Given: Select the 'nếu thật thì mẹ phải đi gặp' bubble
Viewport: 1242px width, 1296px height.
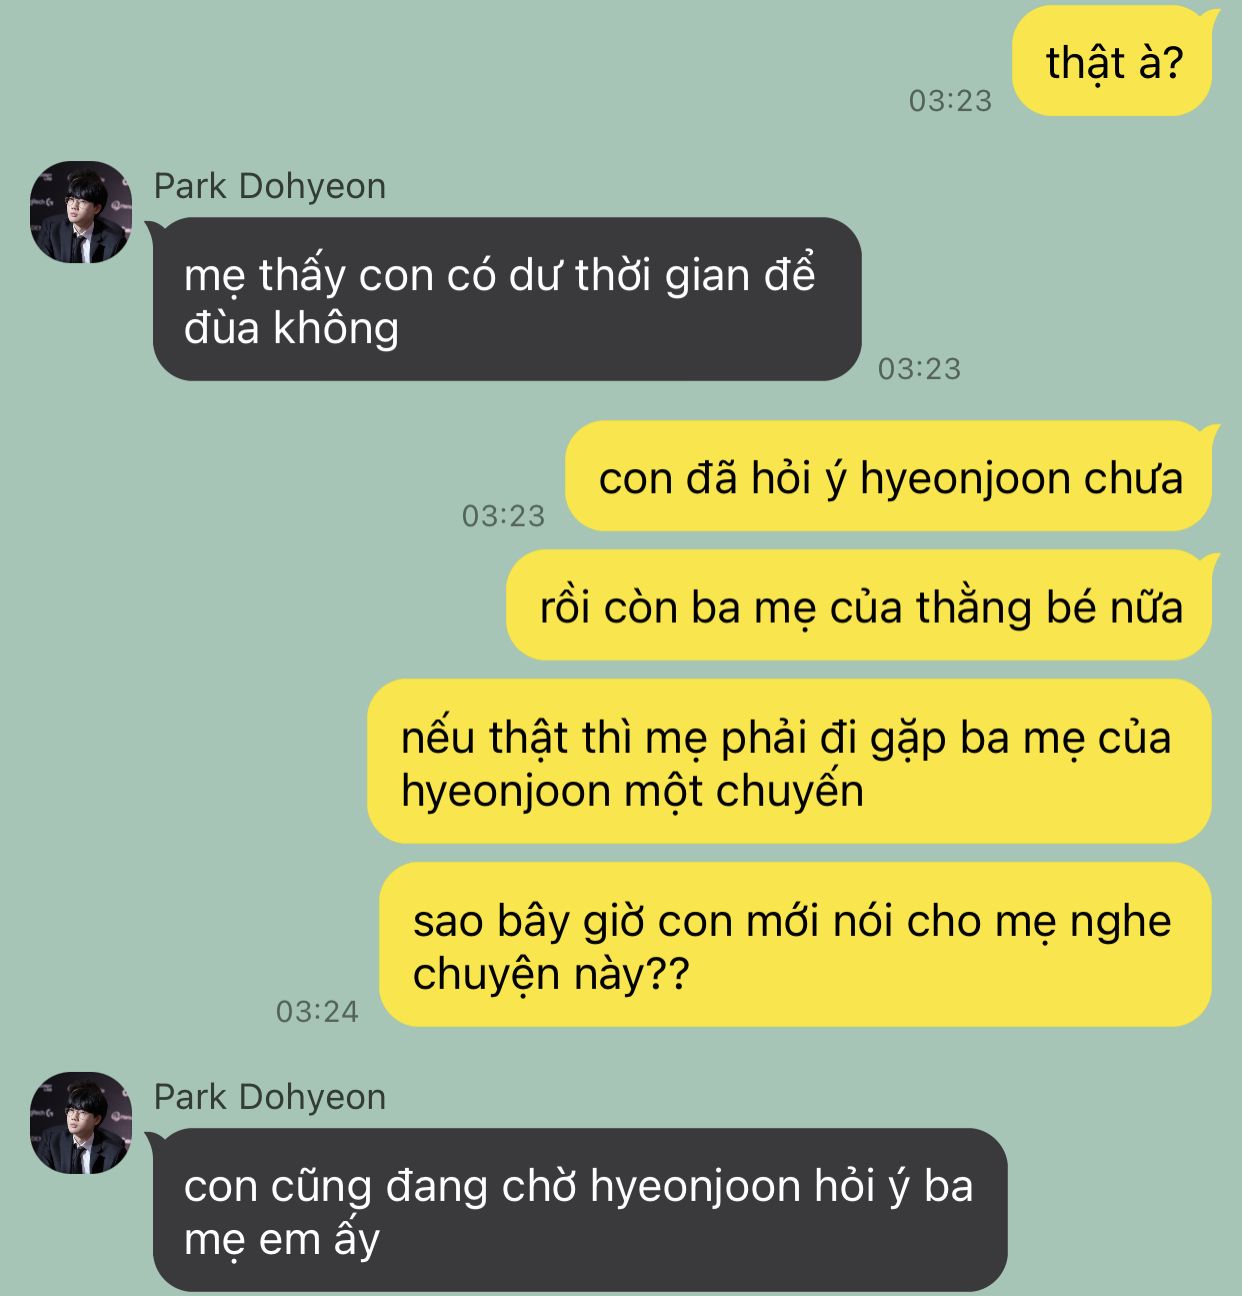Looking at the screenshot, I should pyautogui.click(x=790, y=761).
